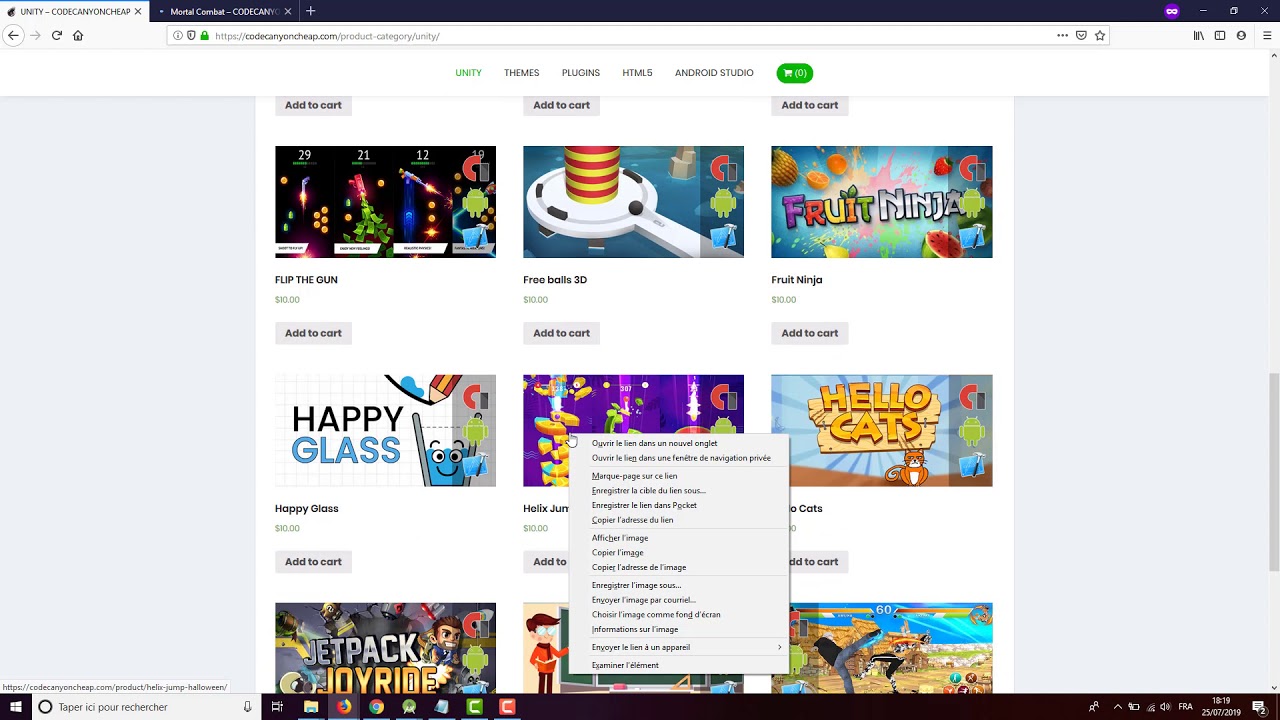Open the Firefox account icon

tap(1241, 35)
